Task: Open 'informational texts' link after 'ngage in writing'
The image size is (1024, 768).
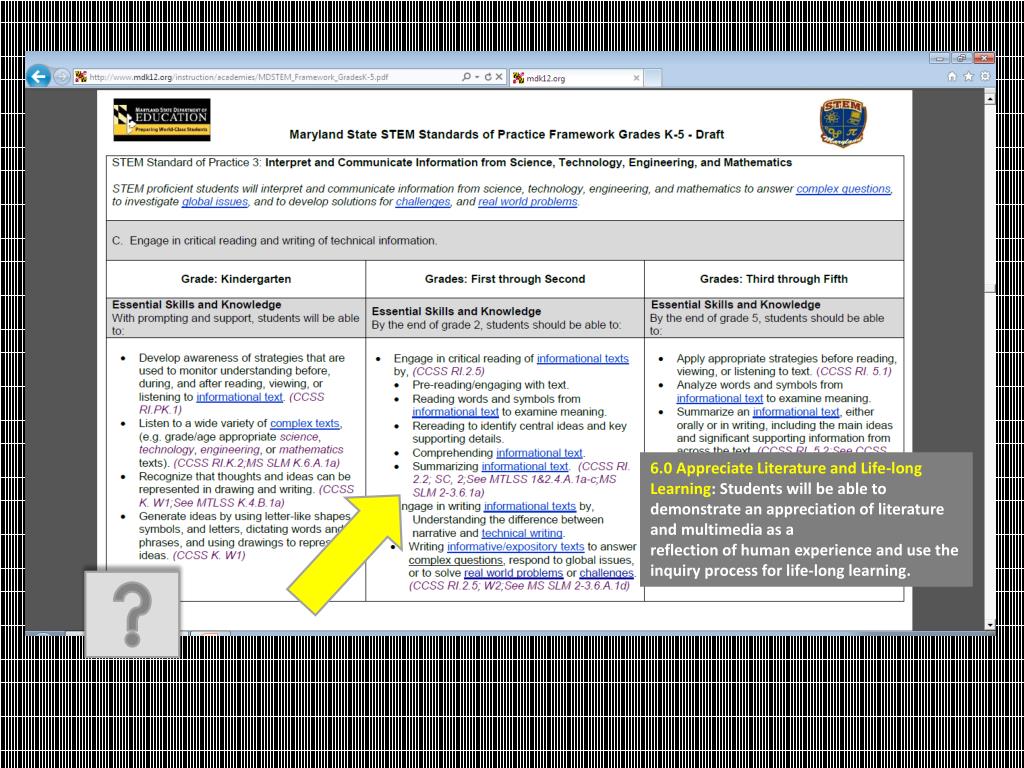Action: pyautogui.click(x=530, y=506)
